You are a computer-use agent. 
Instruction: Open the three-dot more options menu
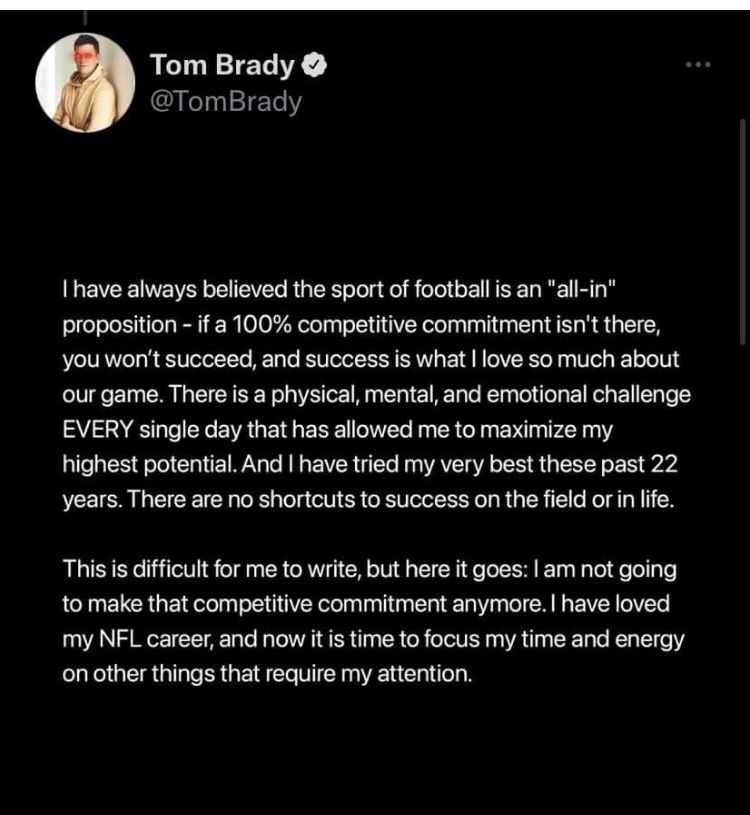pyautogui.click(x=698, y=64)
